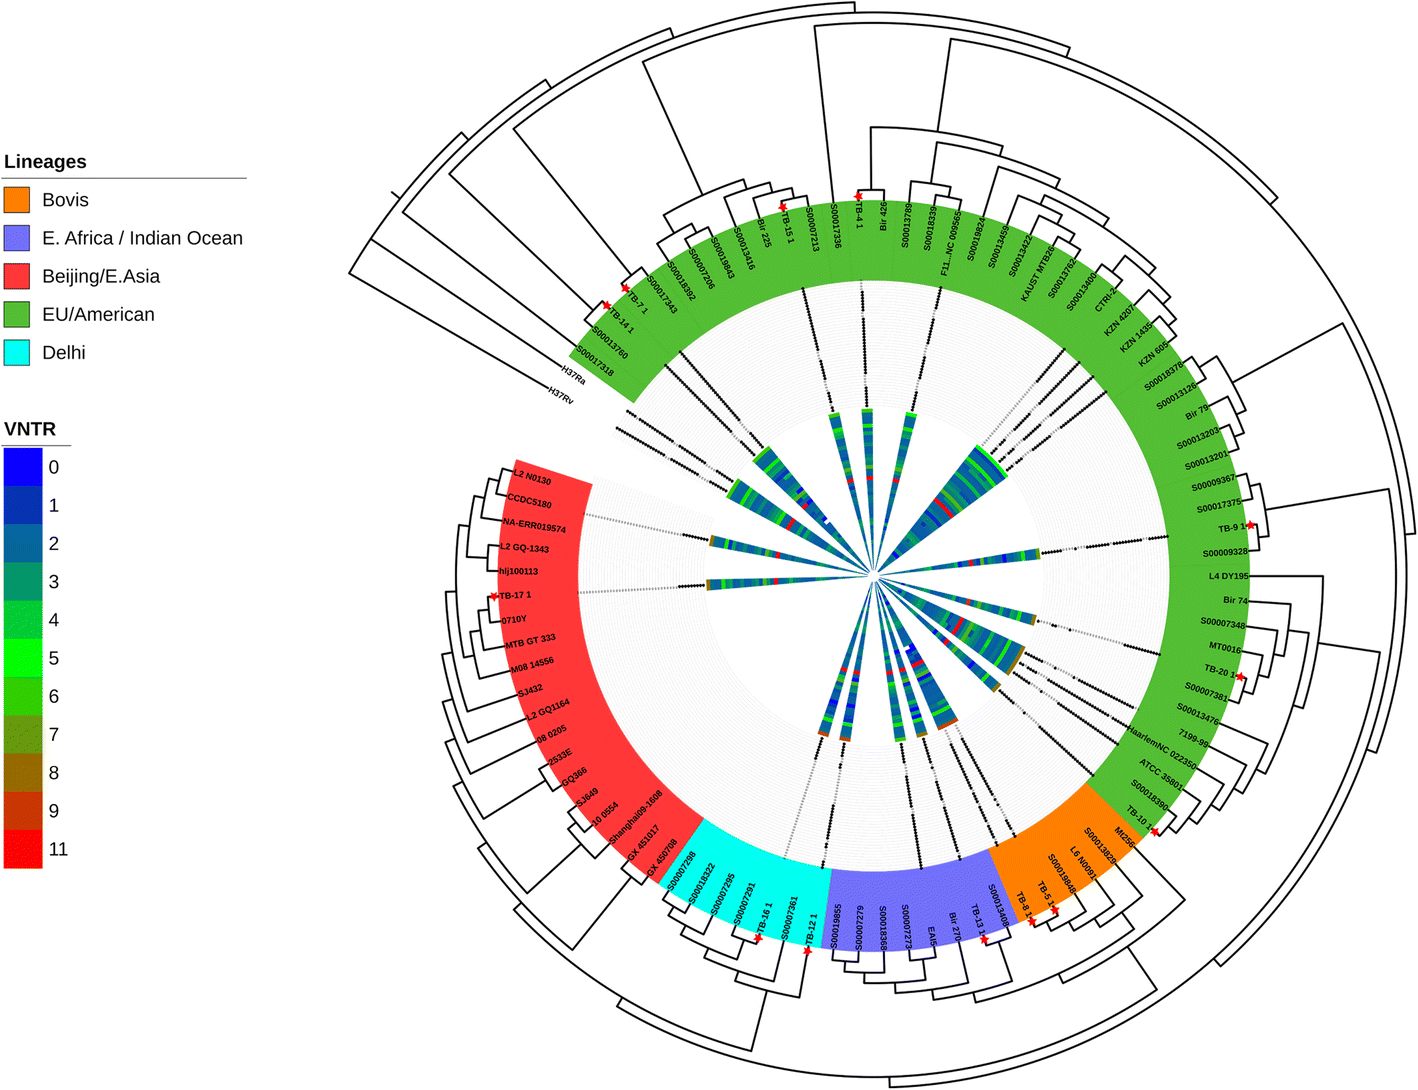1418x1090 pixels.
Task: Click the VNTR color block labeled 9
Action: [23, 810]
